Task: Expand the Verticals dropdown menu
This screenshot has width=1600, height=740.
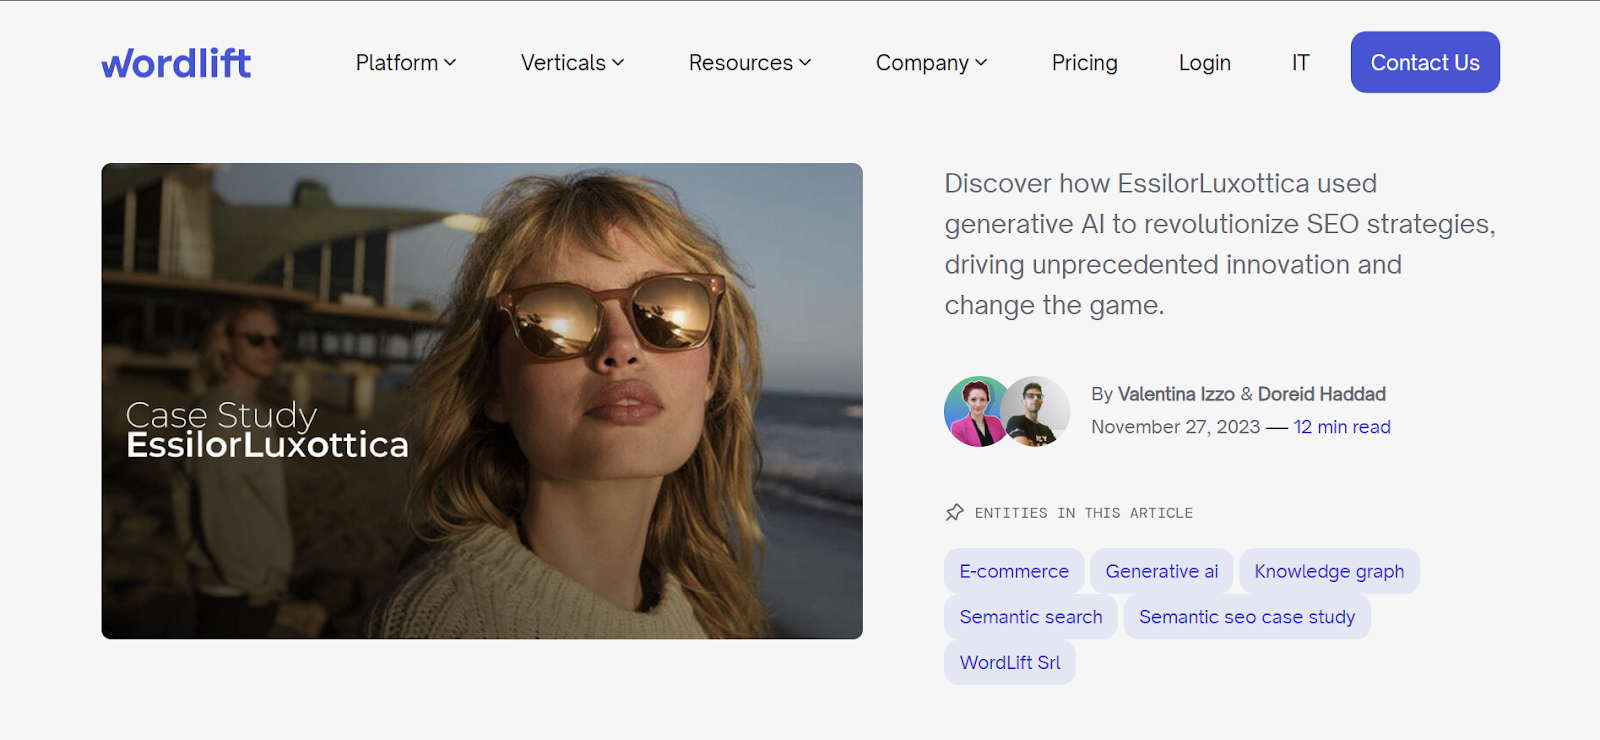Action: [x=572, y=63]
